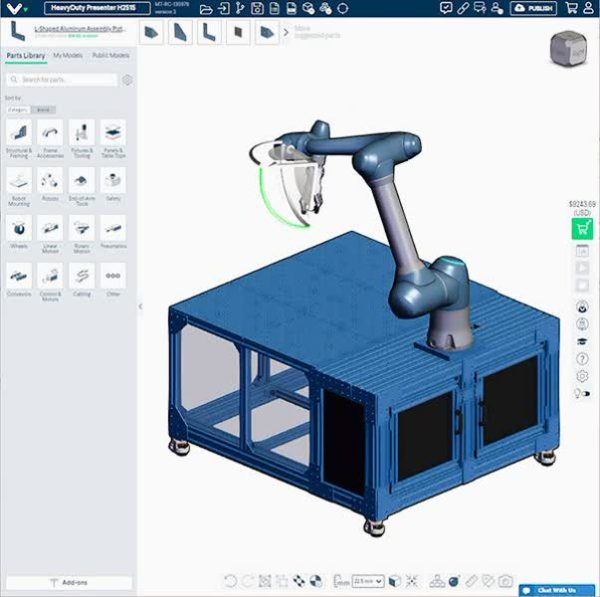Open the grid snap size dropdown
Image resolution: width=600 pixels, height=597 pixels.
click(x=368, y=581)
